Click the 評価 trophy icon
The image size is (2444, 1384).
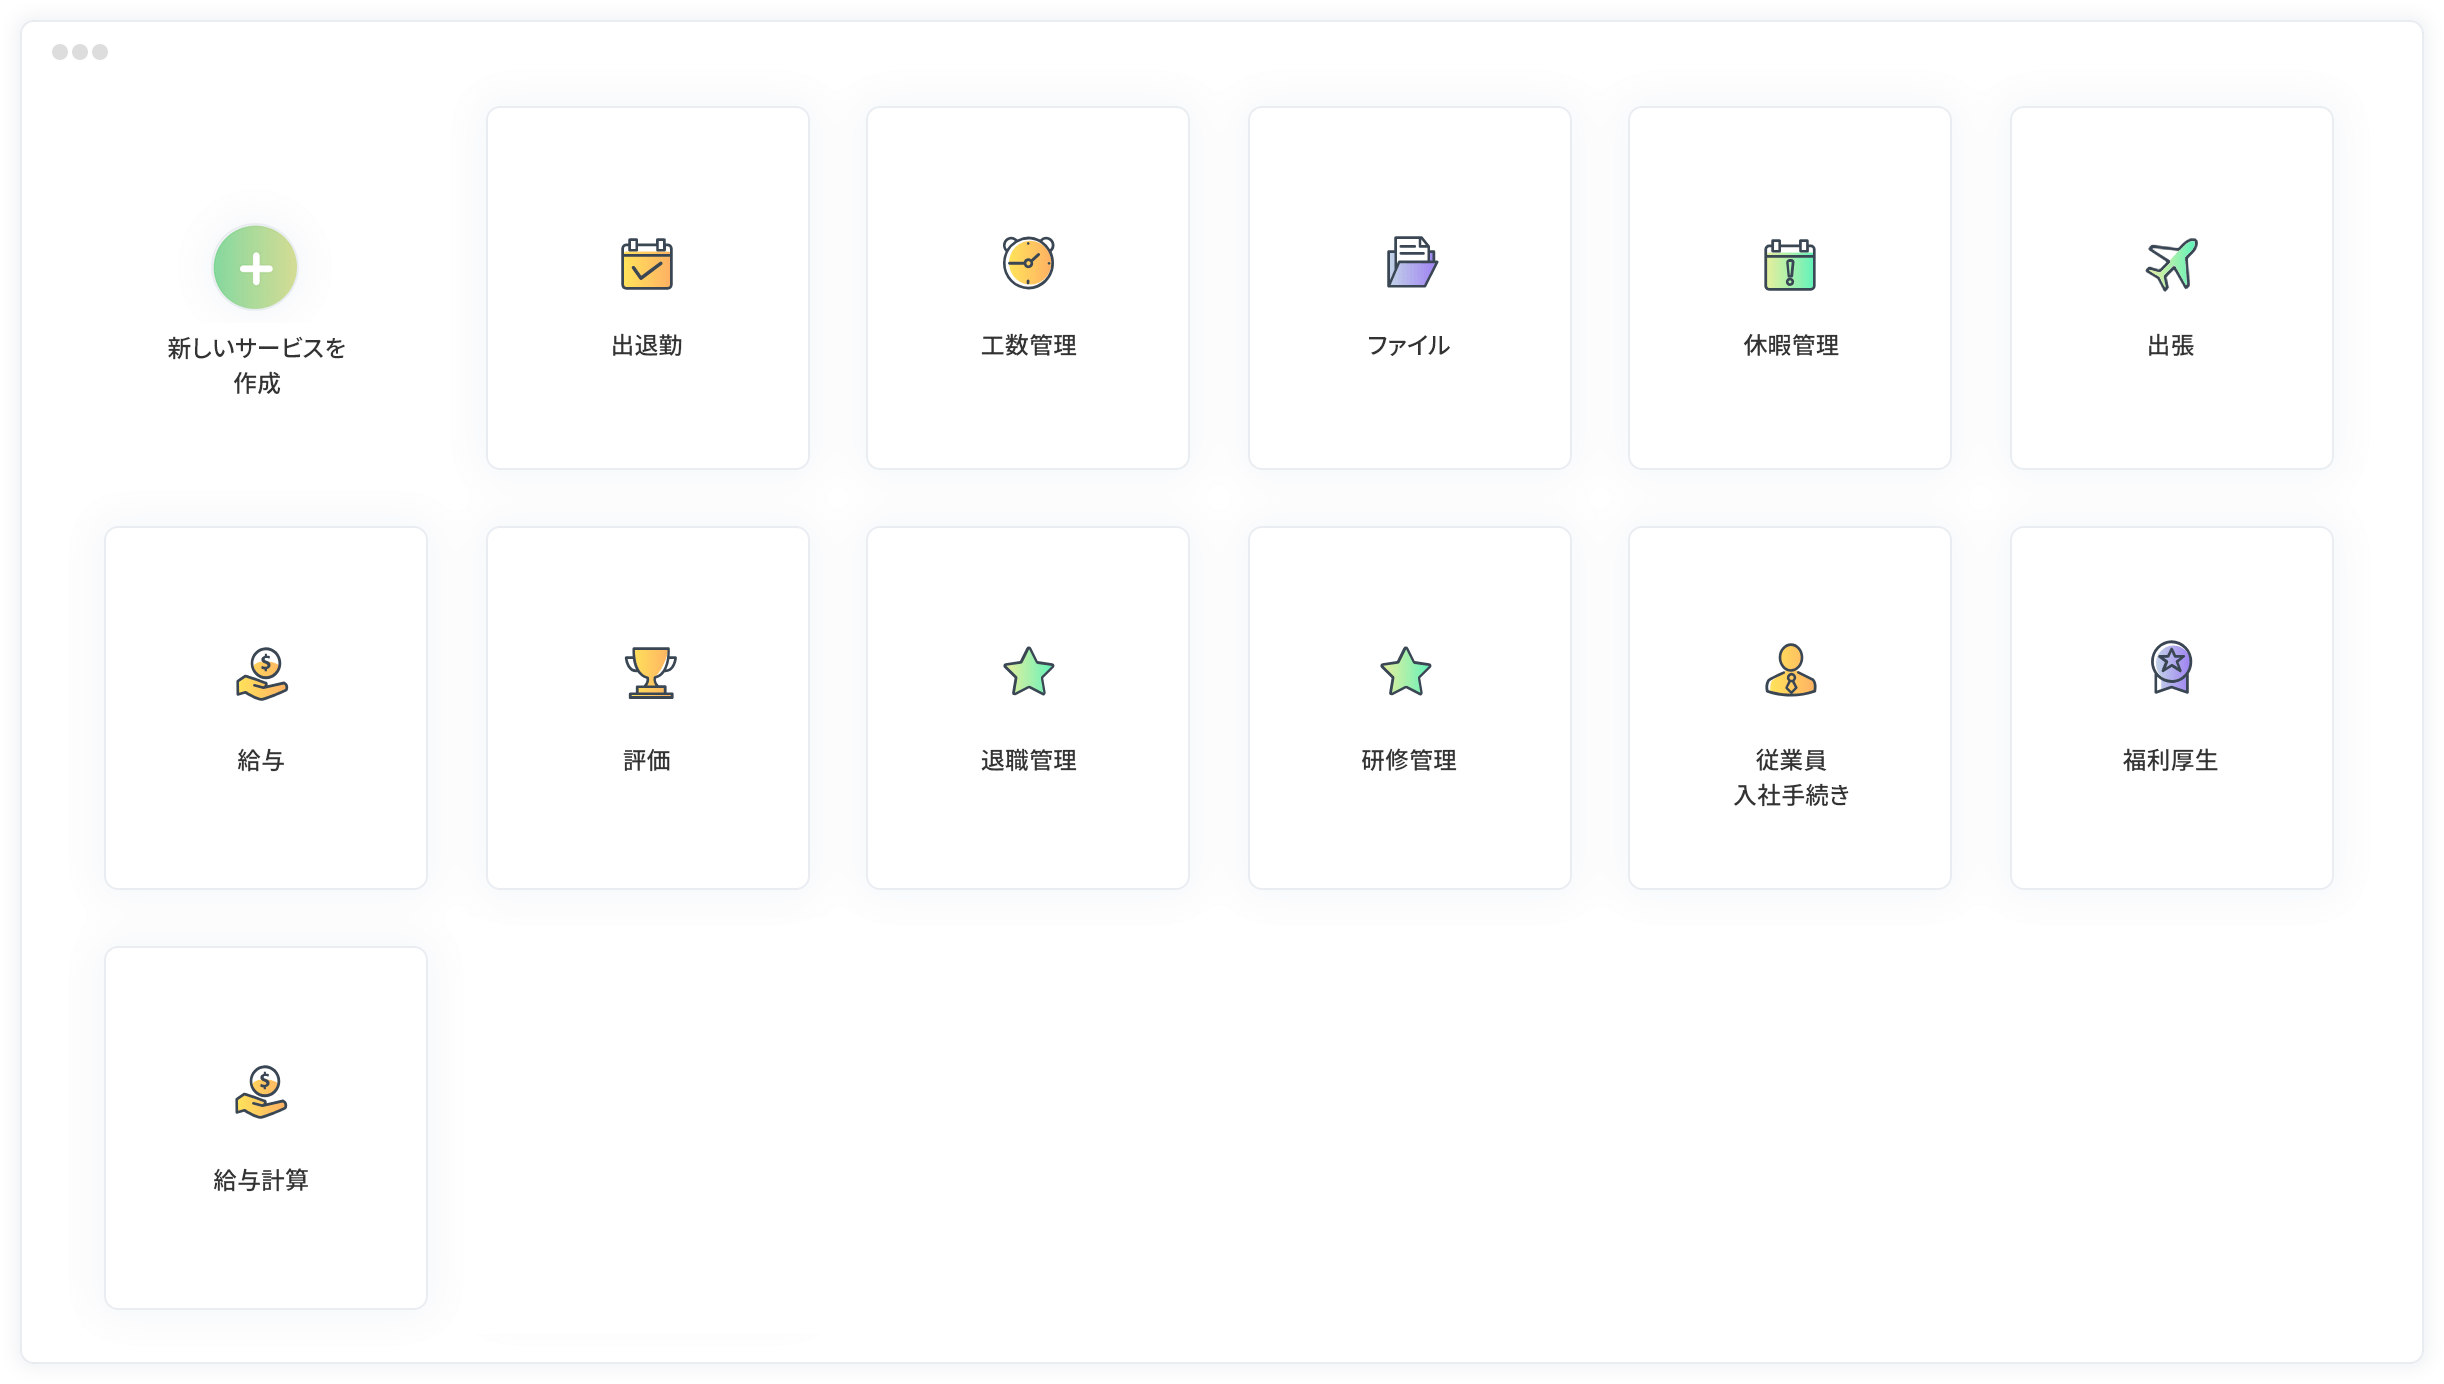pos(650,672)
